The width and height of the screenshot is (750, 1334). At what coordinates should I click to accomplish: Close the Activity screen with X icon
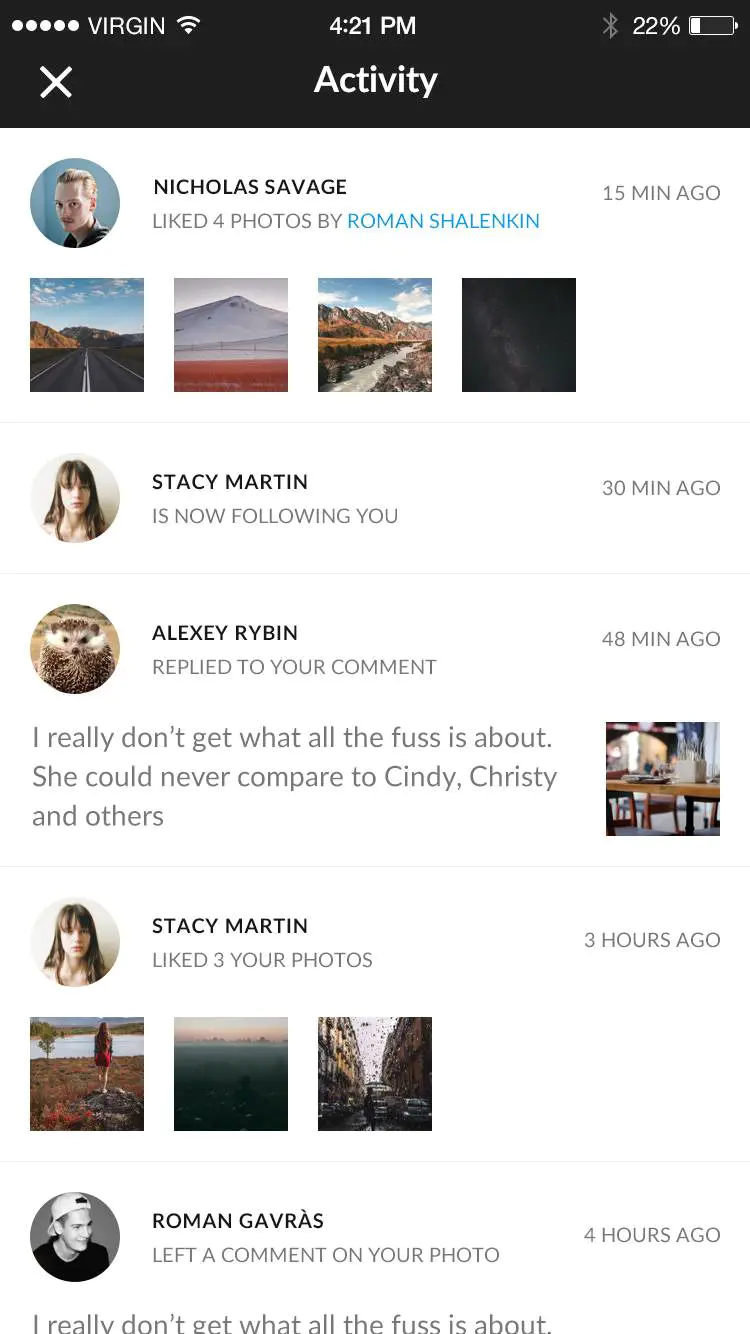[56, 82]
